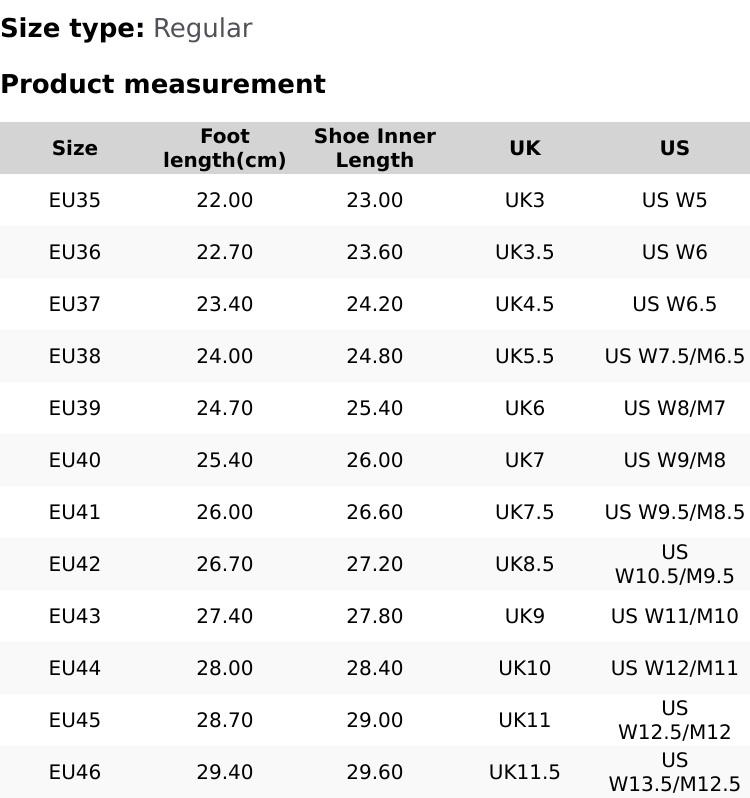Click the UK column header
Viewport: 750px width, 798px height.
click(x=525, y=148)
